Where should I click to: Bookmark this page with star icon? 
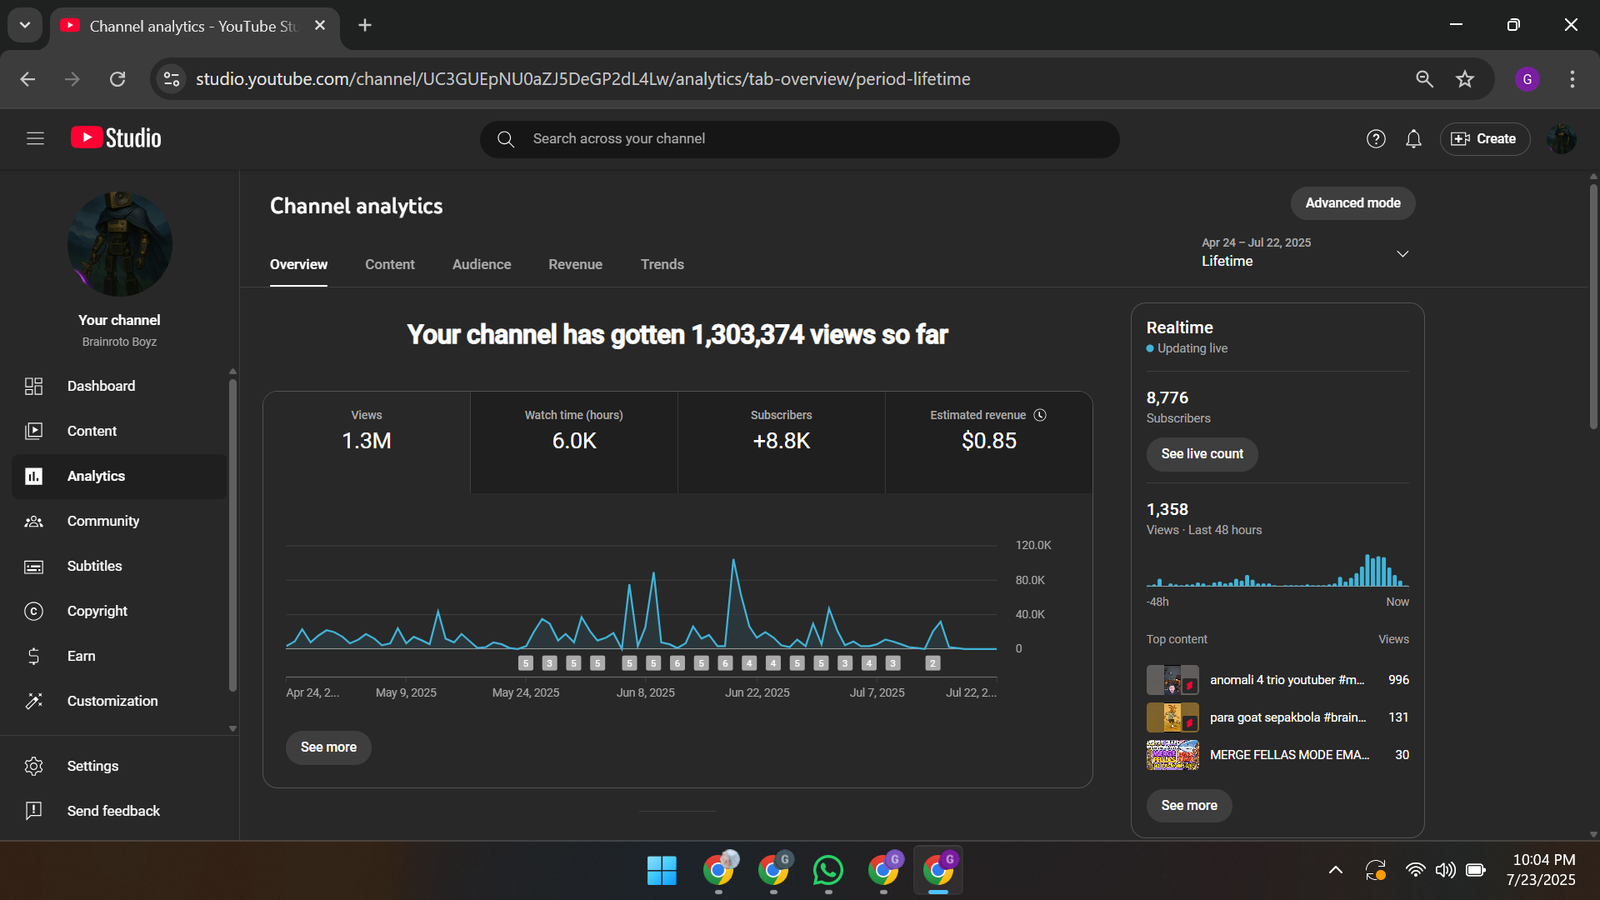(x=1465, y=79)
